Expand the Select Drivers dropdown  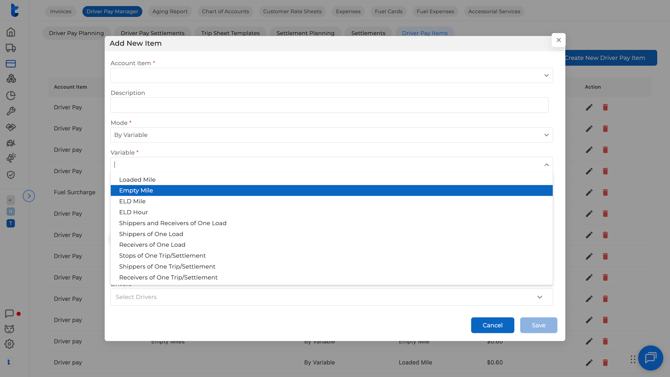click(x=331, y=297)
